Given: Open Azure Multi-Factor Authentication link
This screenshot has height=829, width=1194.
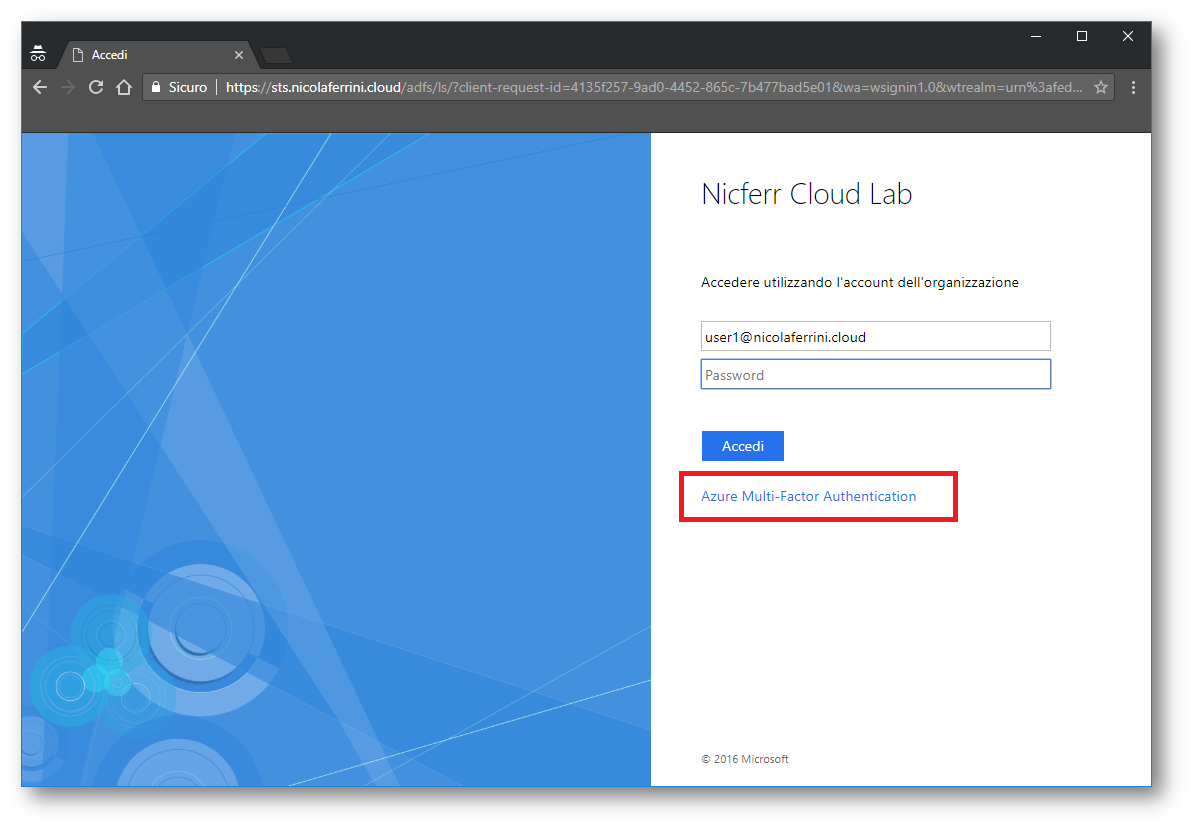Looking at the screenshot, I should click(808, 496).
